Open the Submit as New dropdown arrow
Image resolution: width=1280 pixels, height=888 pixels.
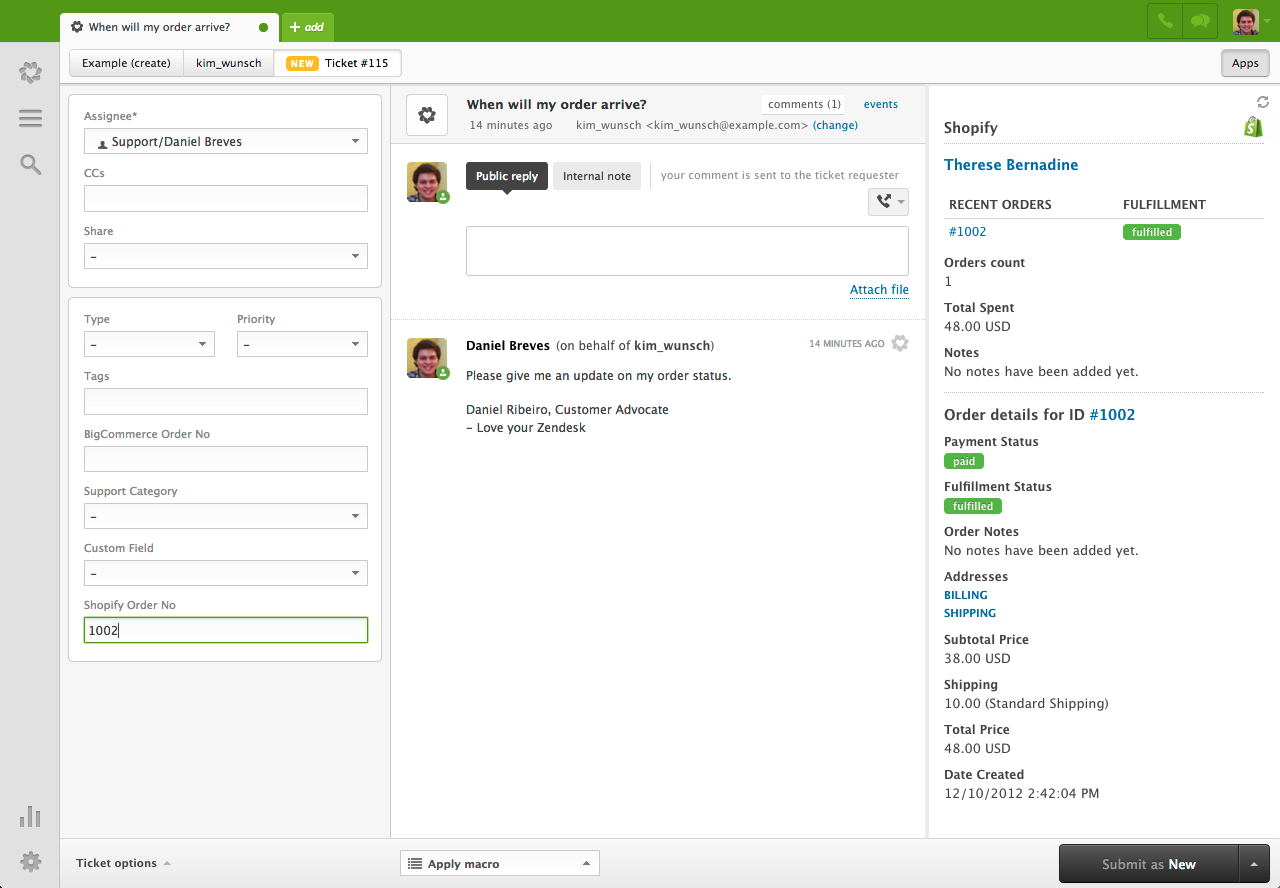pyautogui.click(x=1254, y=863)
